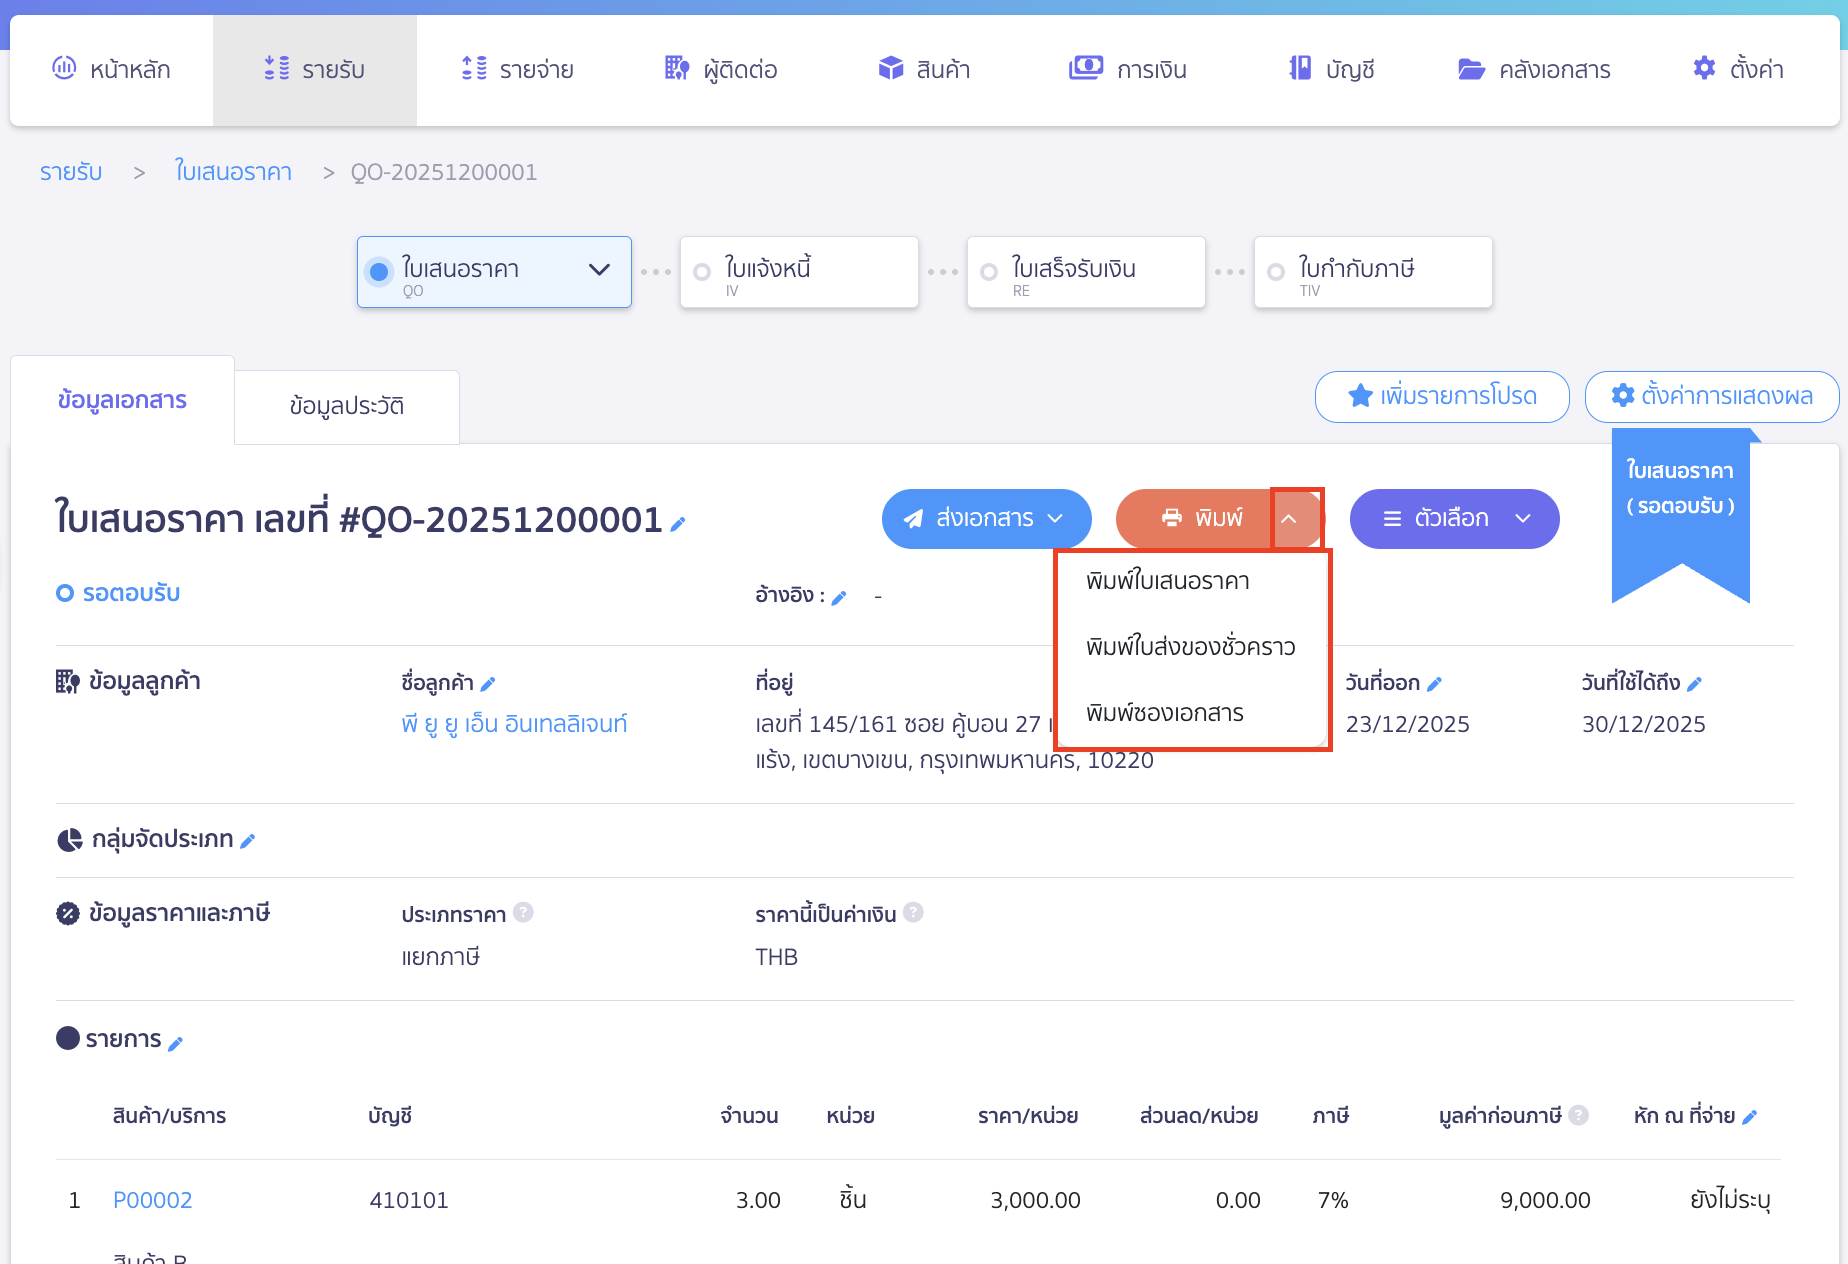This screenshot has width=1848, height=1264.
Task: Switch to the ข้อมูลประวัติ tab
Action: [x=346, y=404]
